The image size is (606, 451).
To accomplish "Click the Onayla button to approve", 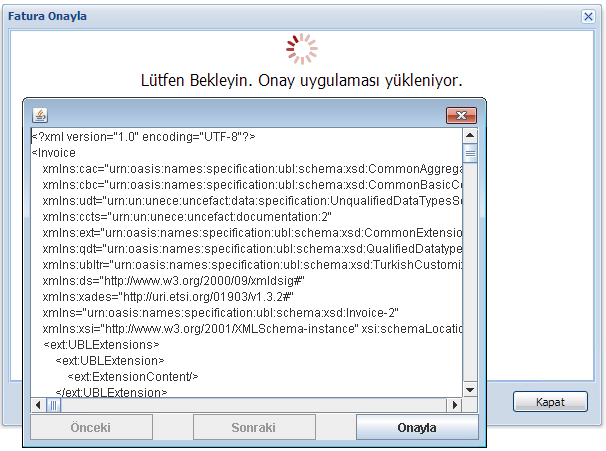I will coord(417,427).
